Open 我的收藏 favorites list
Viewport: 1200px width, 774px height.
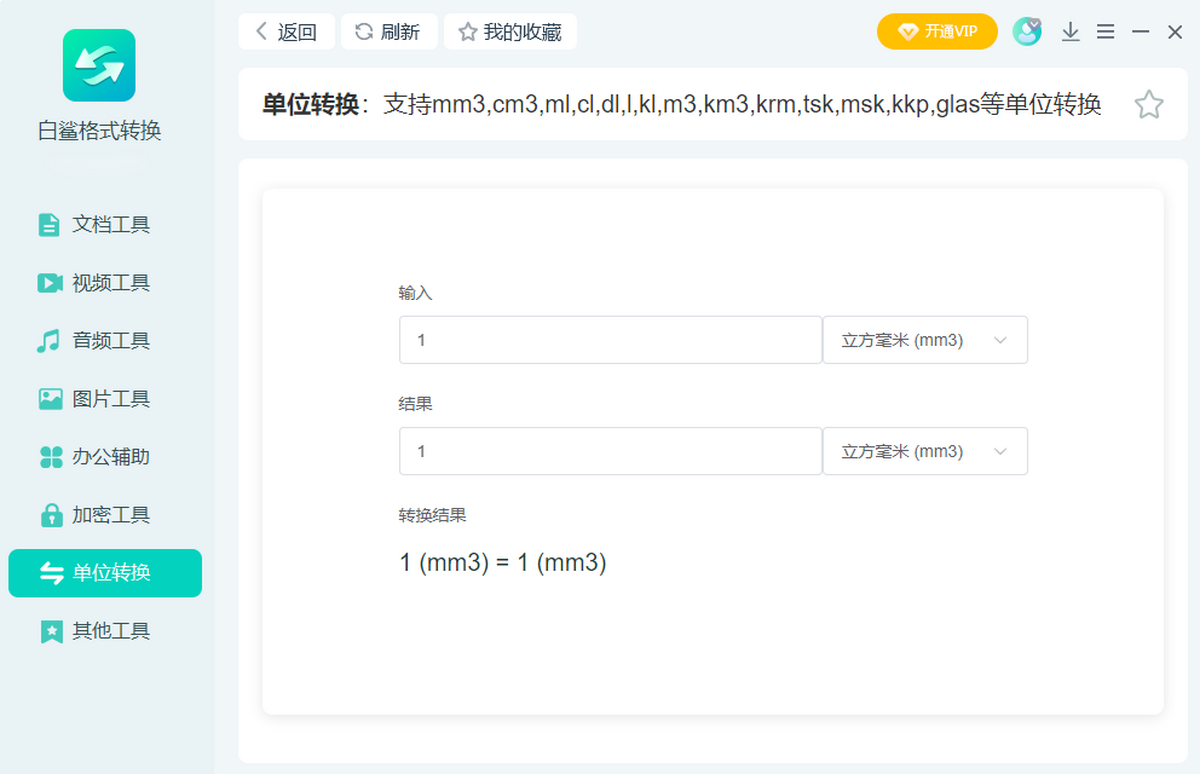(x=510, y=32)
